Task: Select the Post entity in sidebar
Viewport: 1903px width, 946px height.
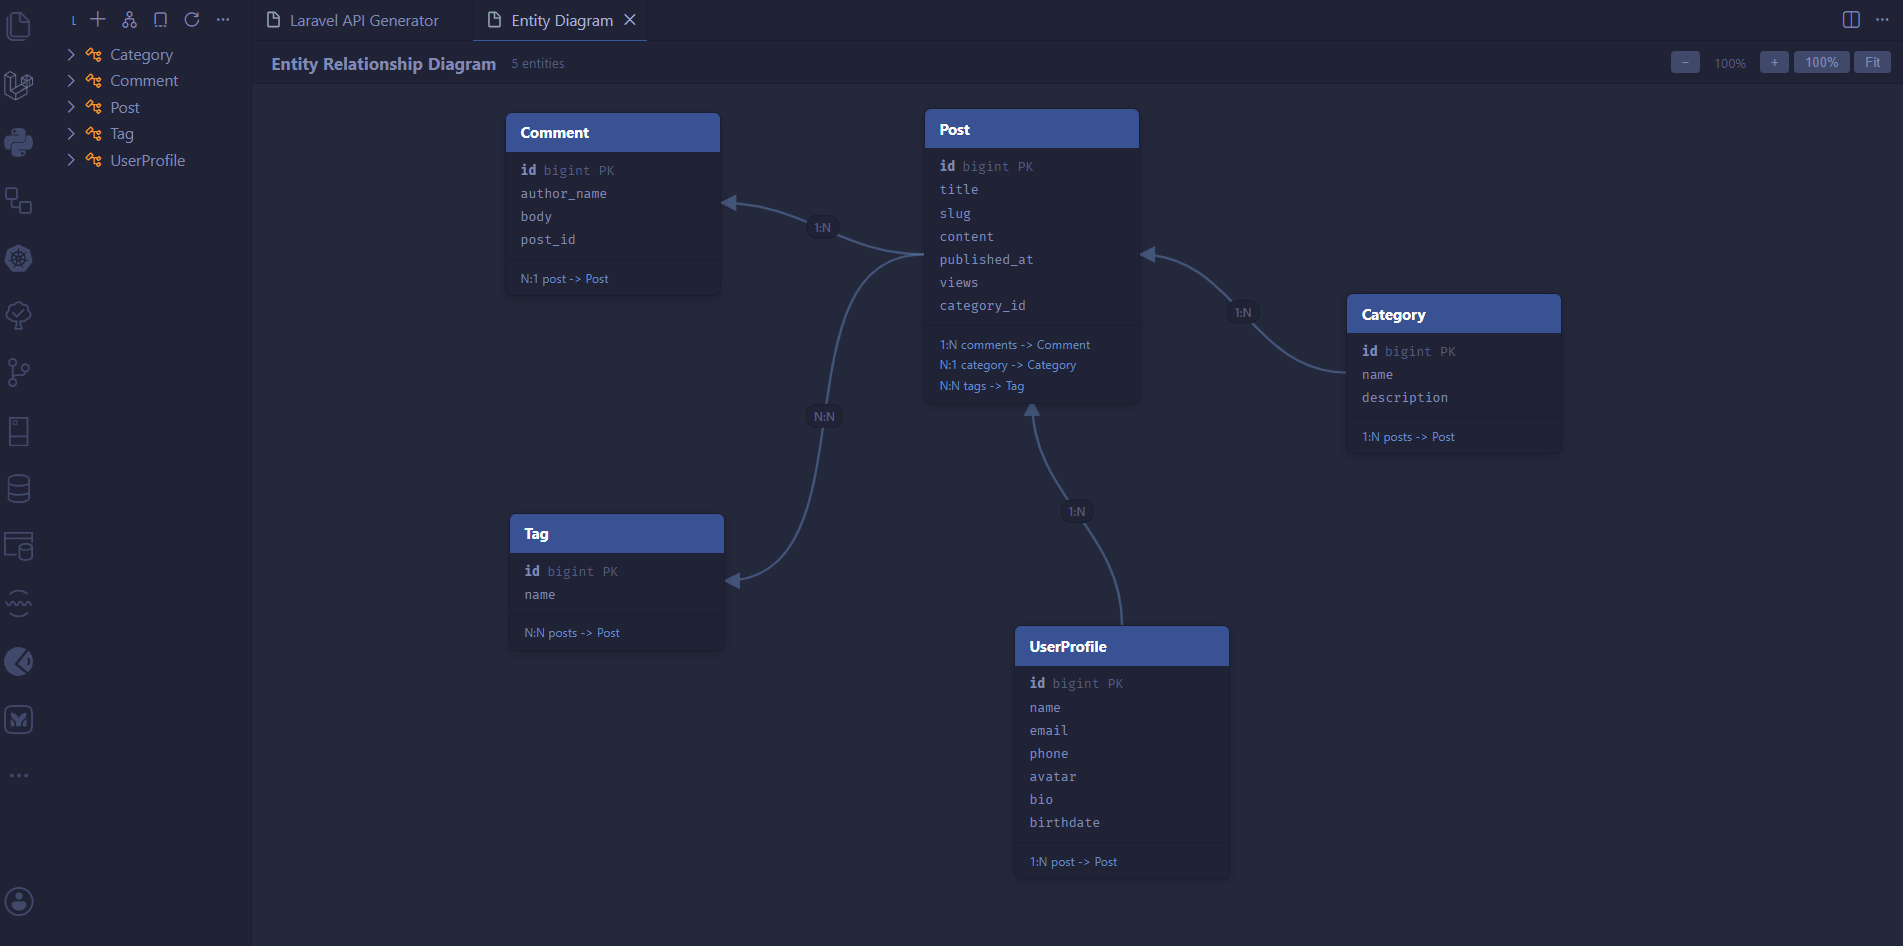Action: (125, 107)
